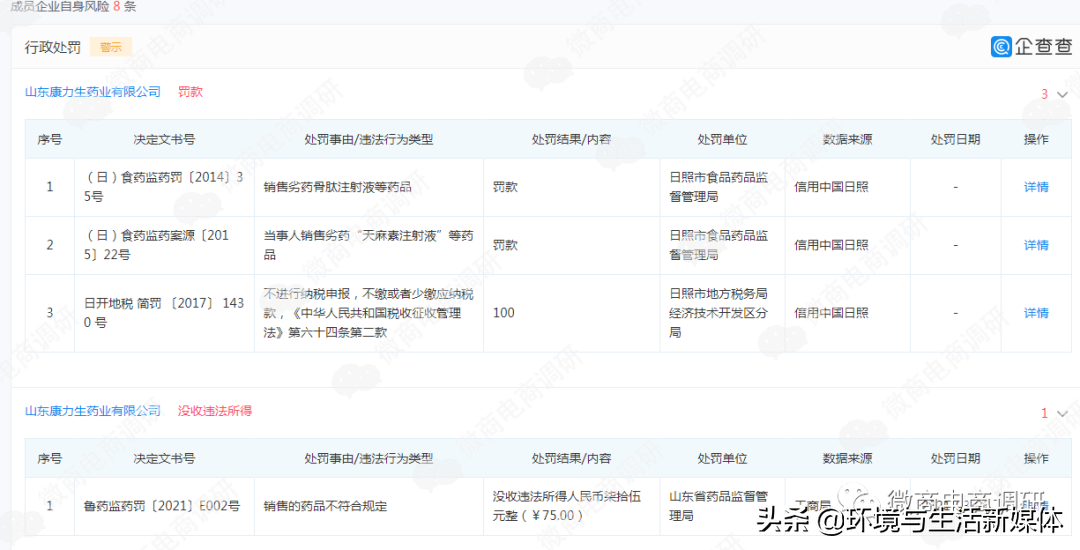Click reason cell 销售劣药骨肽注射液等药品

pyautogui.click(x=338, y=187)
